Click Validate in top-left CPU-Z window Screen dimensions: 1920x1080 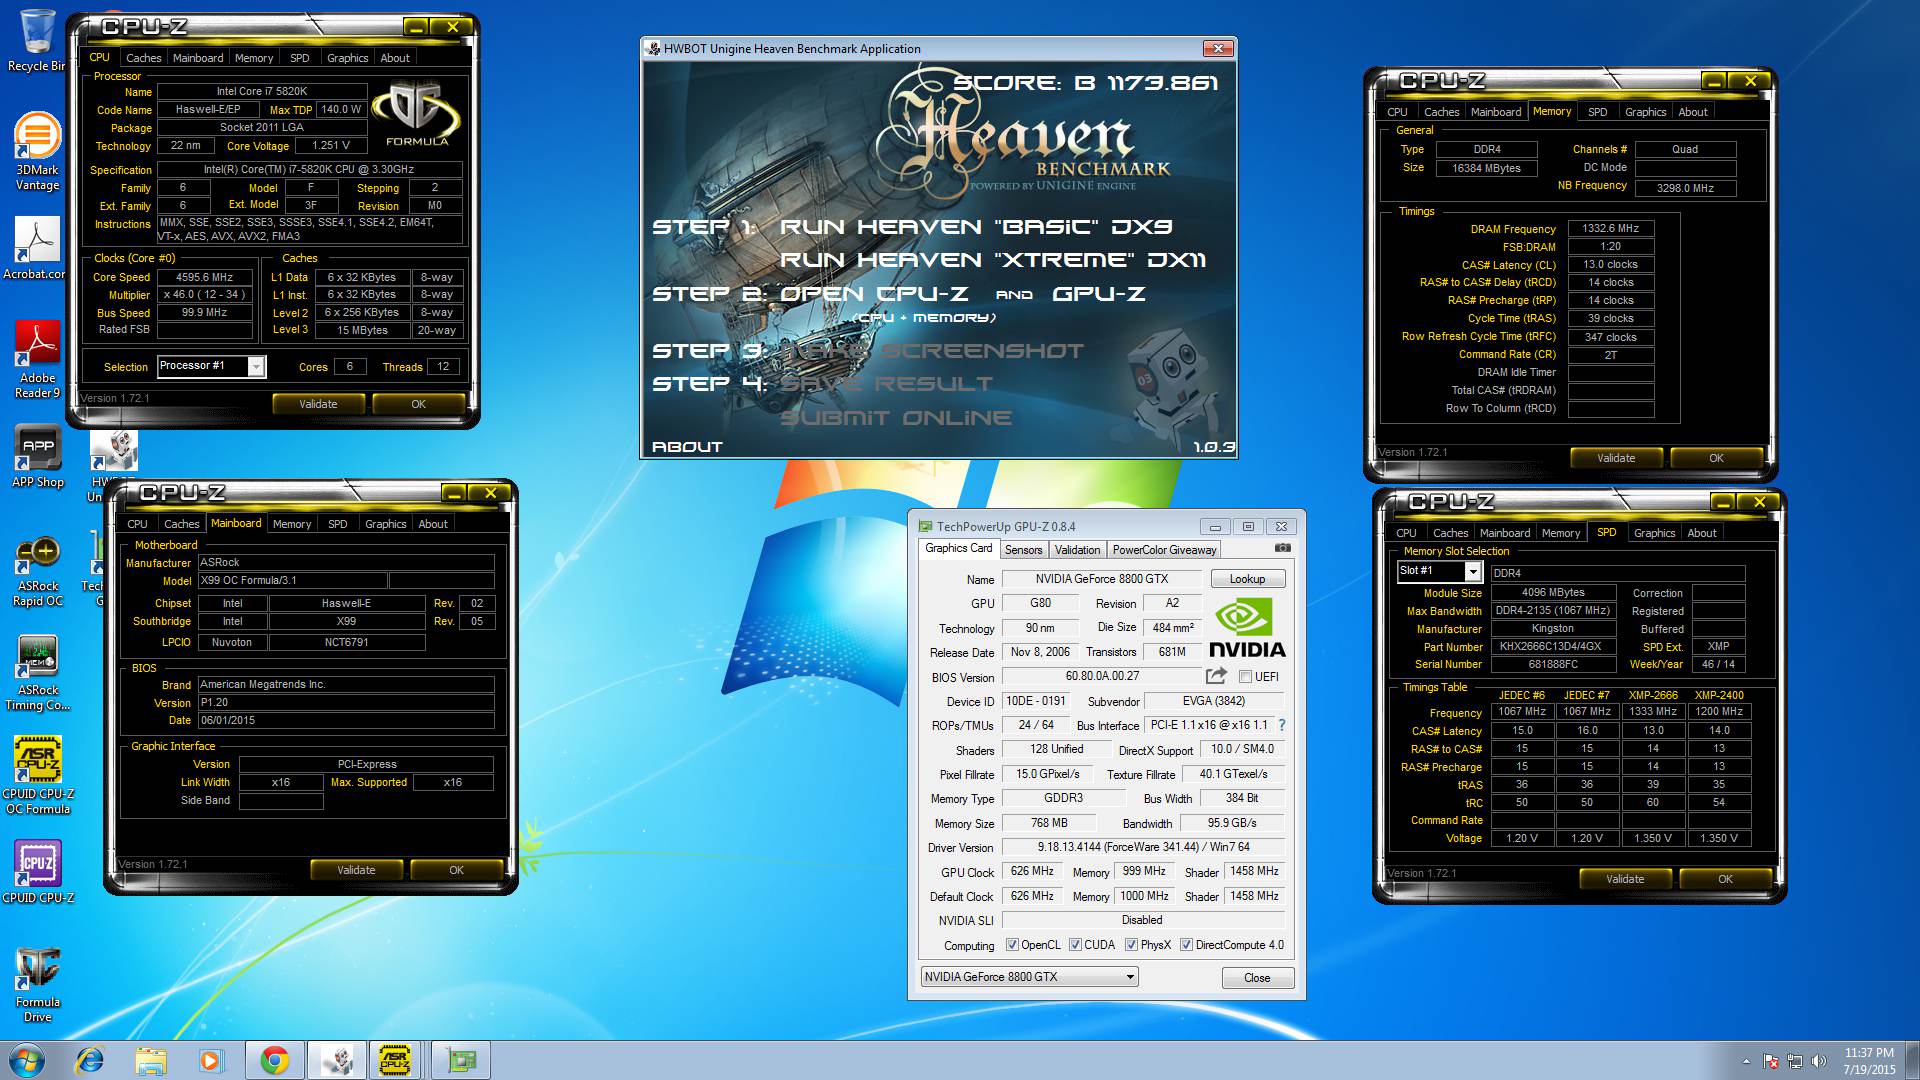click(x=318, y=404)
